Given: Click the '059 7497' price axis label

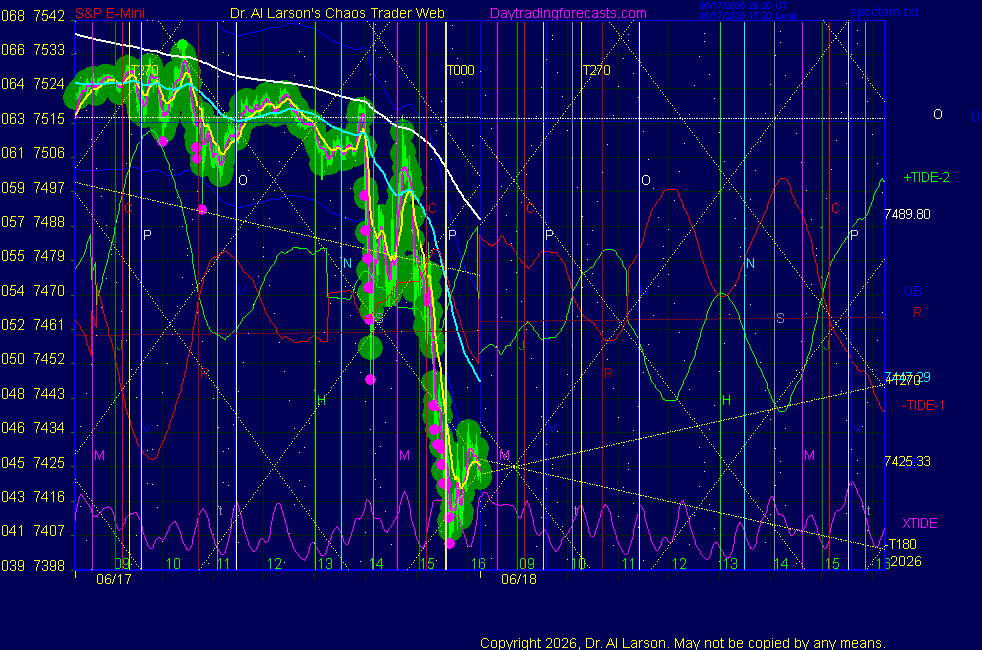Looking at the screenshot, I should point(33,188).
